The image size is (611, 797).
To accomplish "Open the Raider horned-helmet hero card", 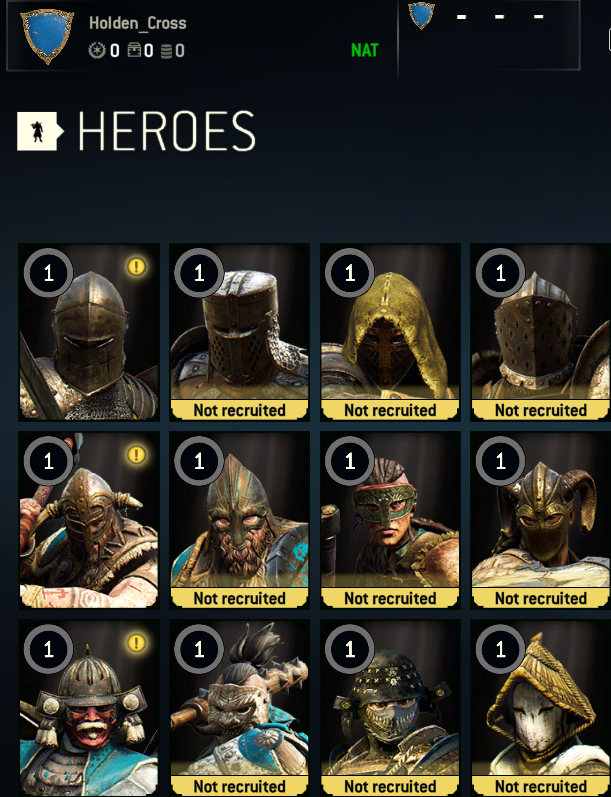I will click(89, 520).
